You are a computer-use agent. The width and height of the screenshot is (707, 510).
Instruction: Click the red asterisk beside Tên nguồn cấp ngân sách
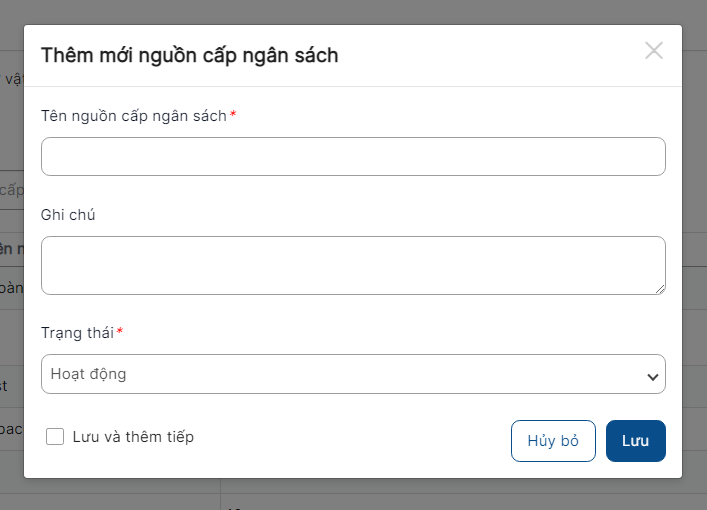click(x=233, y=115)
